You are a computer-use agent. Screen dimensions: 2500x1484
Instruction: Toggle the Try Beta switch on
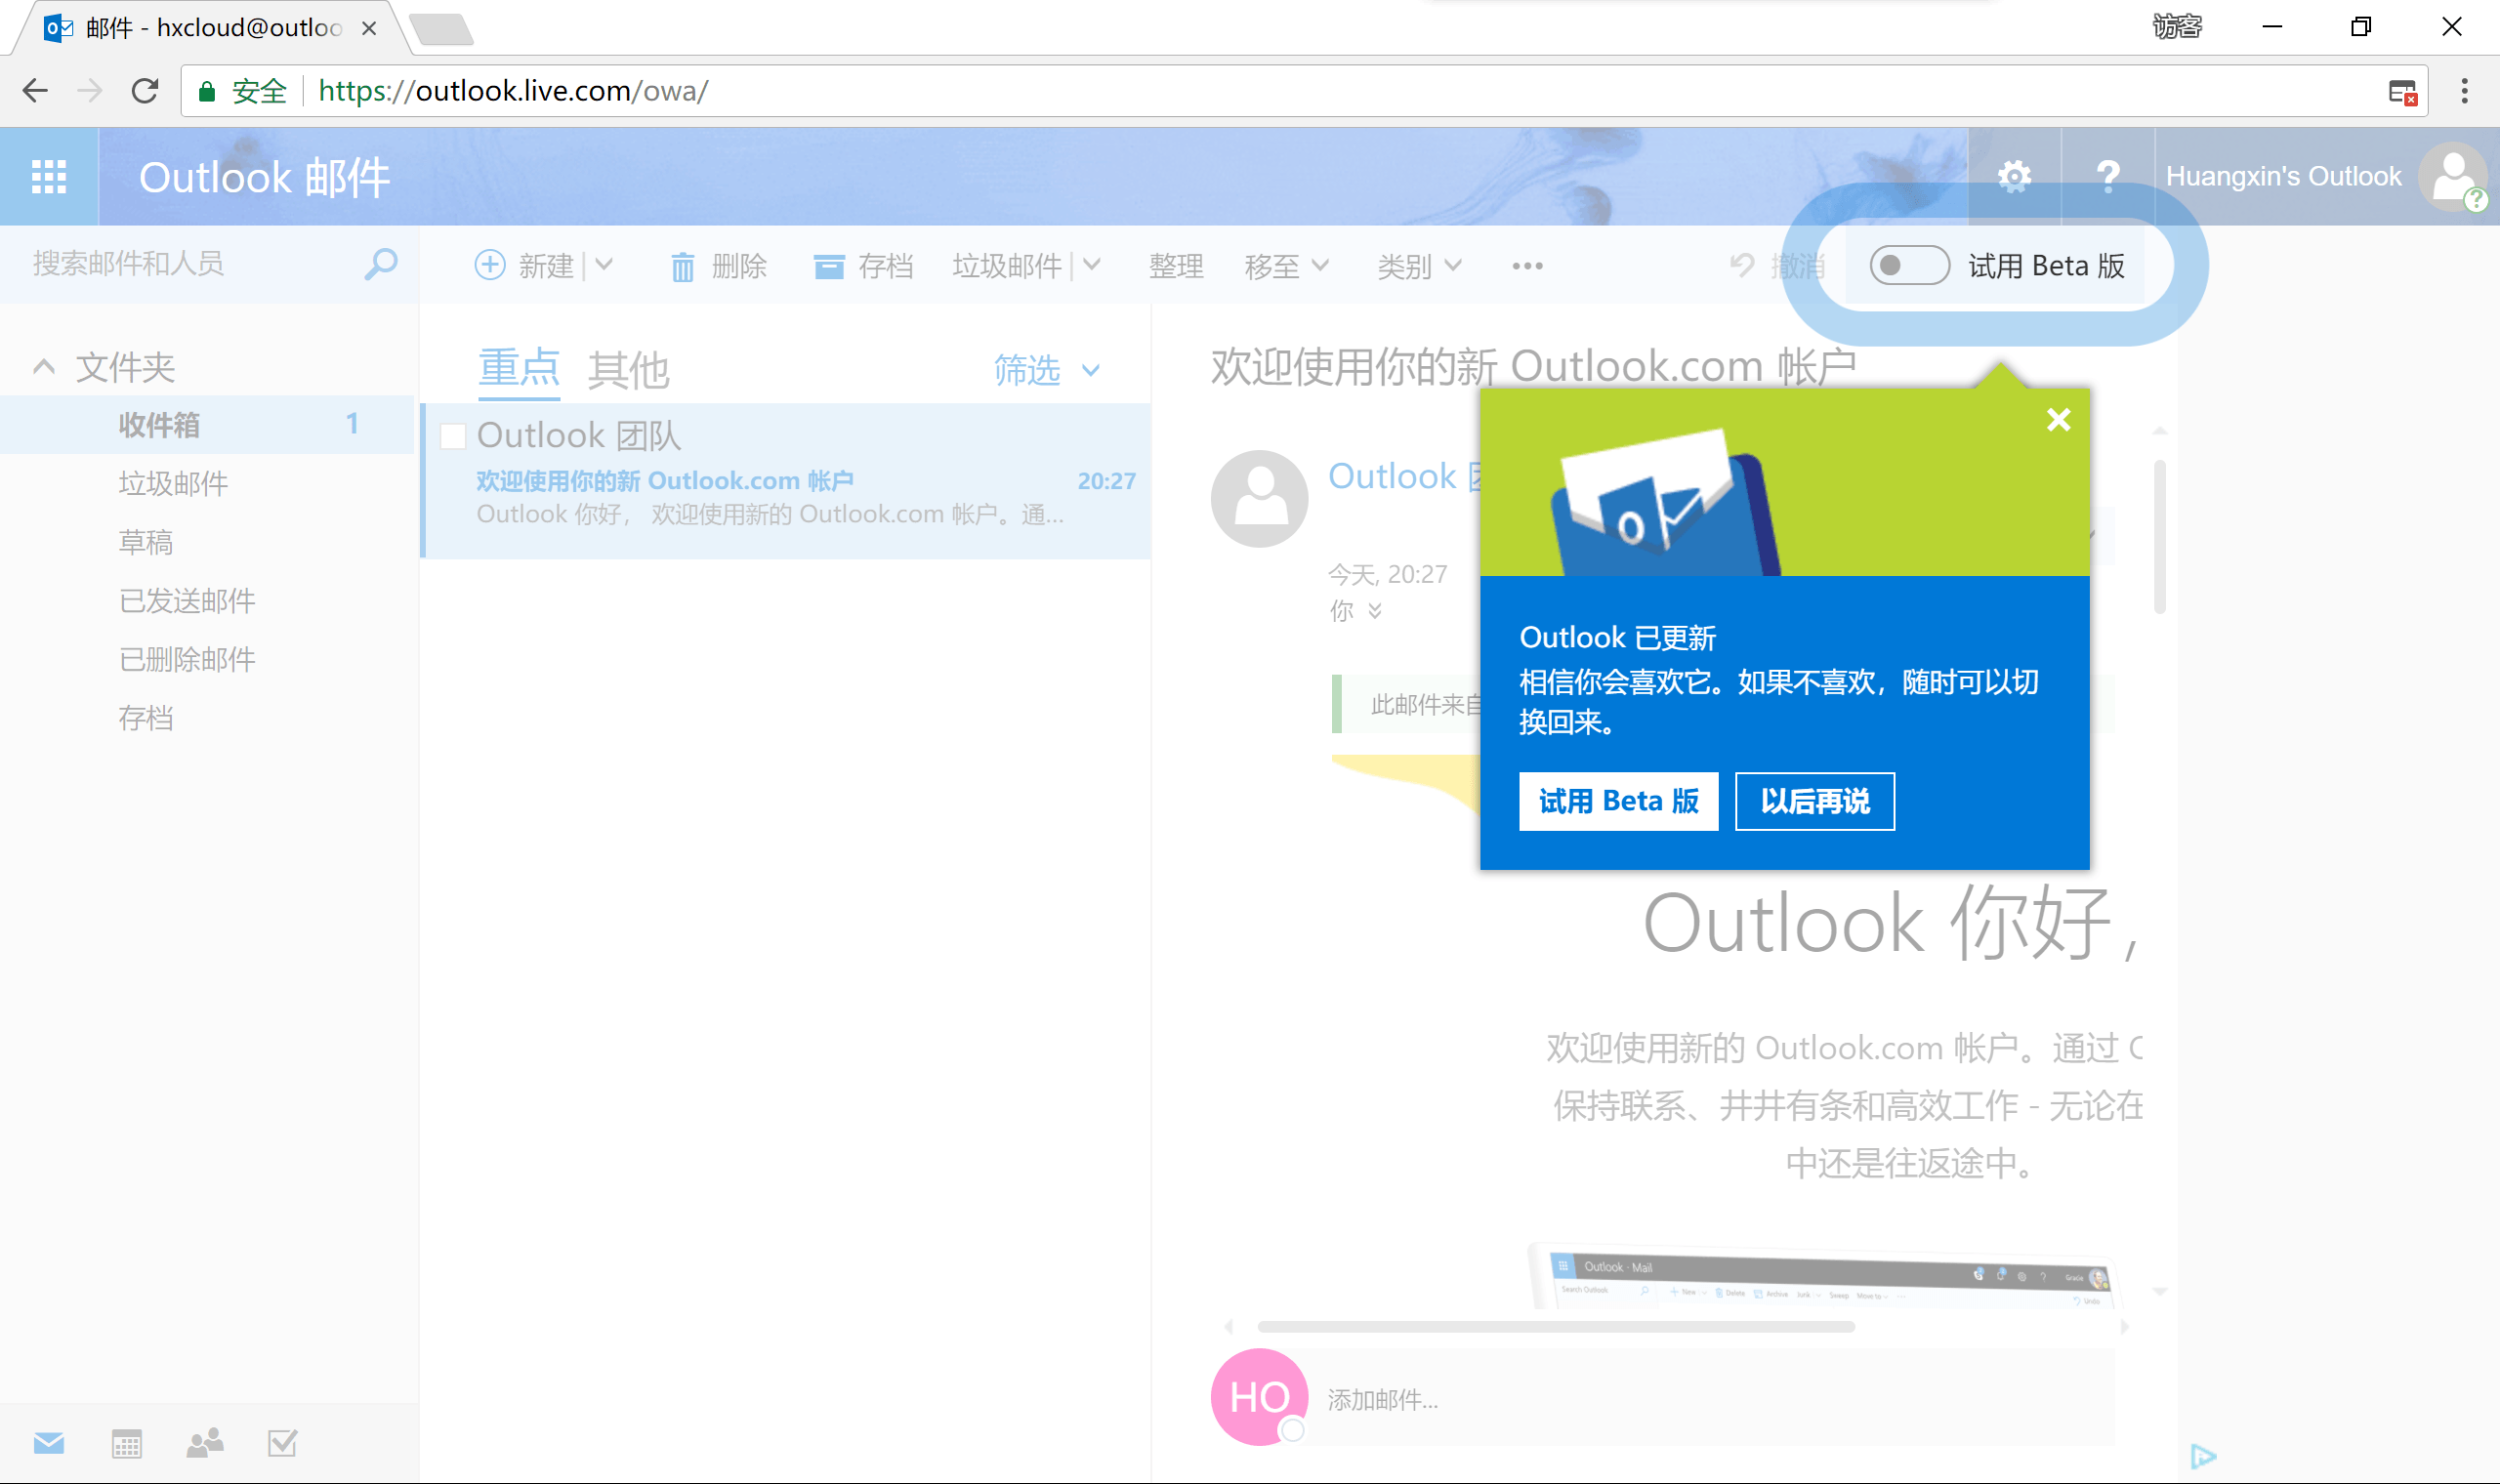1908,265
